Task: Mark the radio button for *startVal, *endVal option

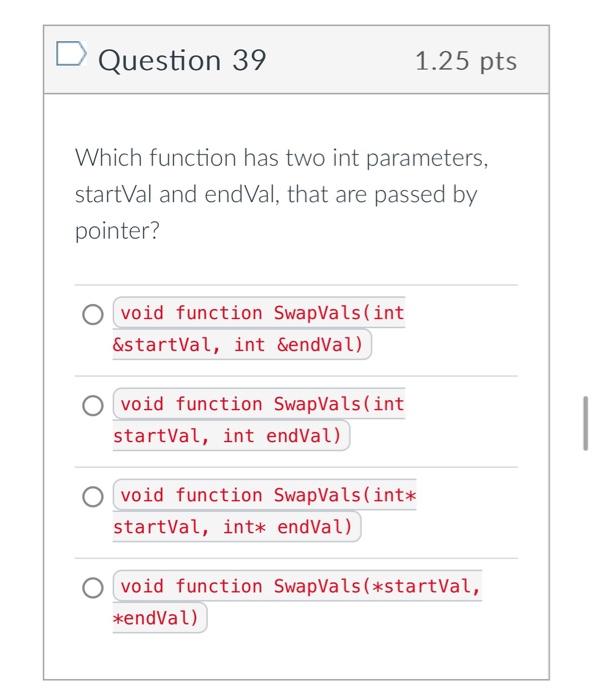Action: pyautogui.click(x=93, y=588)
